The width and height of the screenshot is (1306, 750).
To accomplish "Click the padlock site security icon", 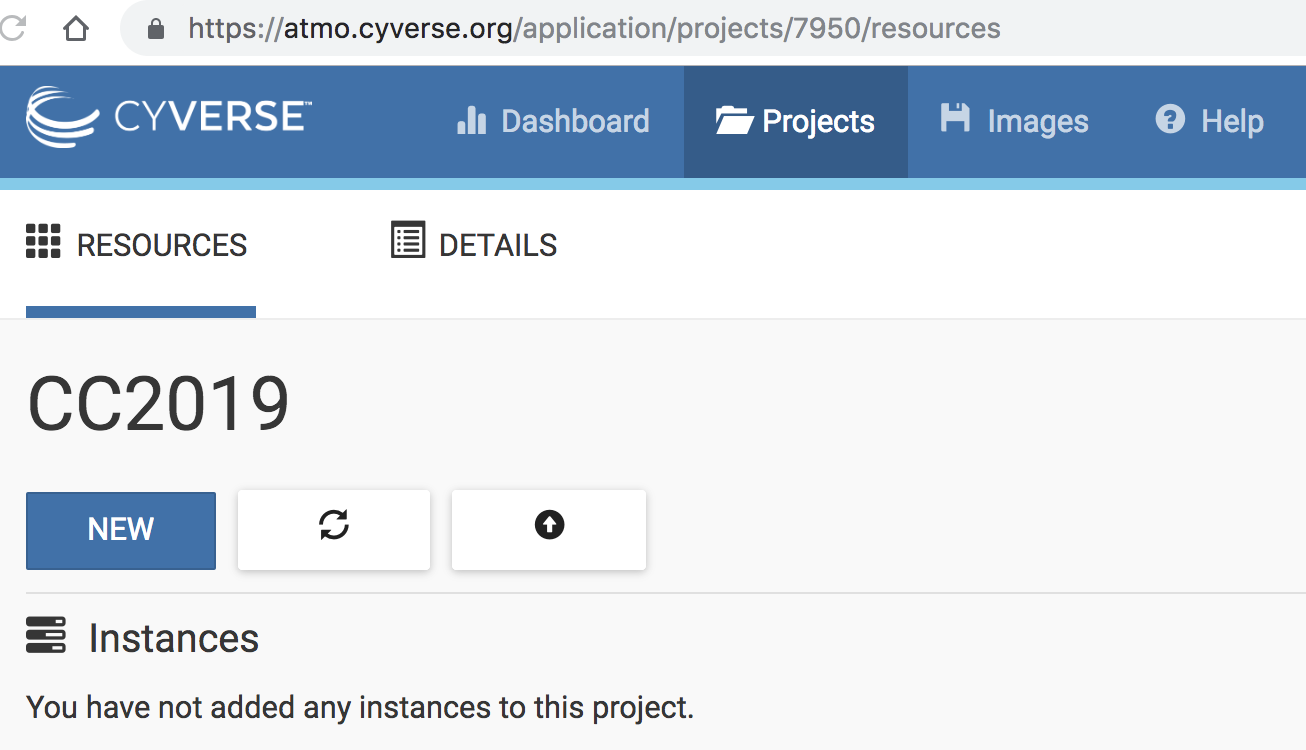I will 155,28.
